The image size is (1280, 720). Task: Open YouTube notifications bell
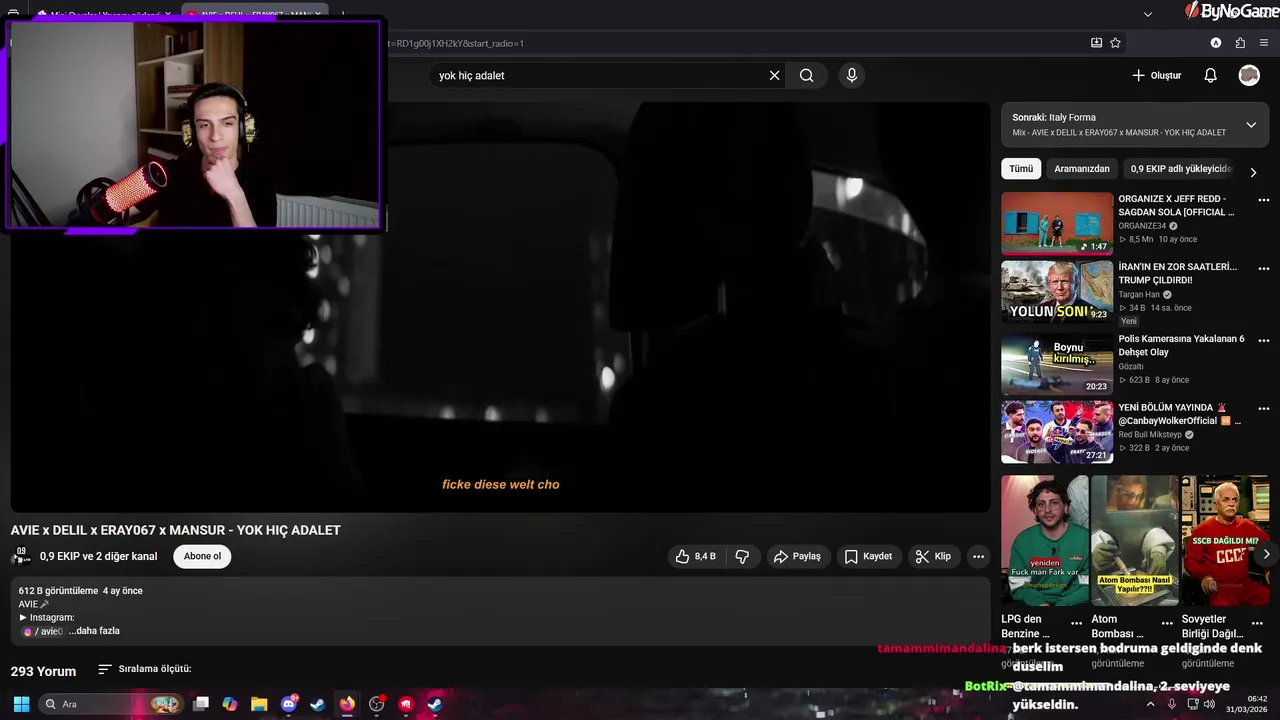point(1210,75)
